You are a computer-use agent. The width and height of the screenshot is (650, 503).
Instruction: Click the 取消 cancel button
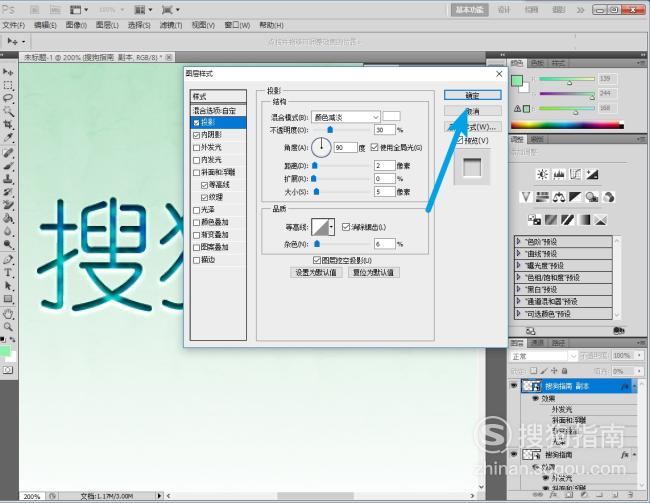(473, 111)
